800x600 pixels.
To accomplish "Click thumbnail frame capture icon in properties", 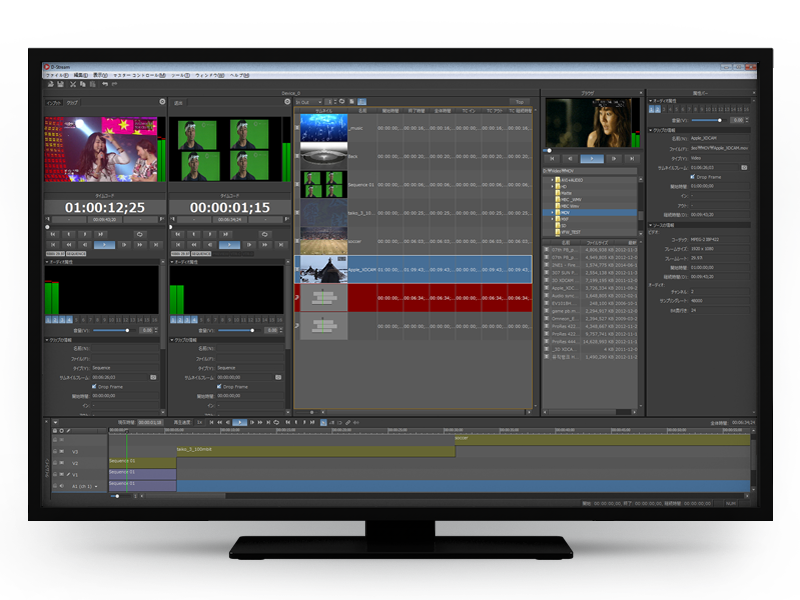I will coord(744,167).
